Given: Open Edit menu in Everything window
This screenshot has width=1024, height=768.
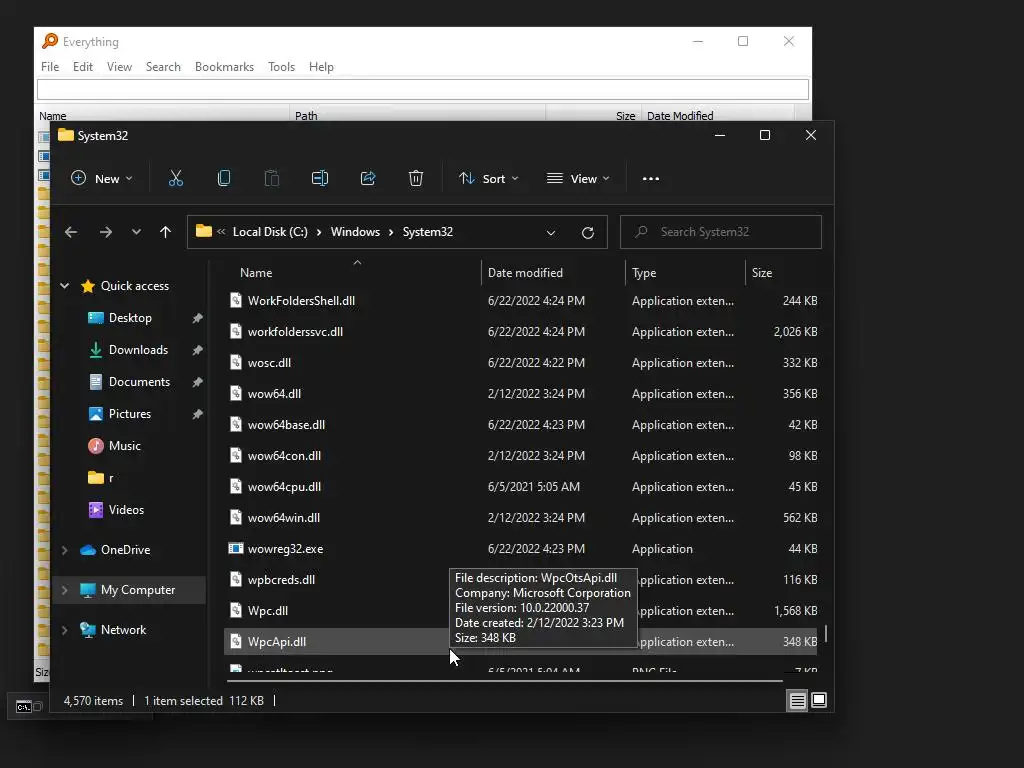Looking at the screenshot, I should coord(82,67).
